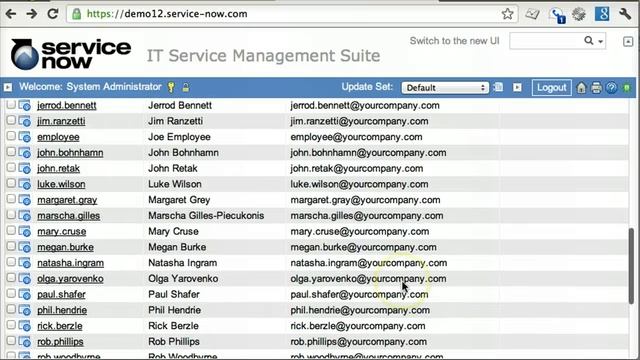The width and height of the screenshot is (640, 360).
Task: Check the box for natasha.ingram row
Action: click(x=11, y=262)
